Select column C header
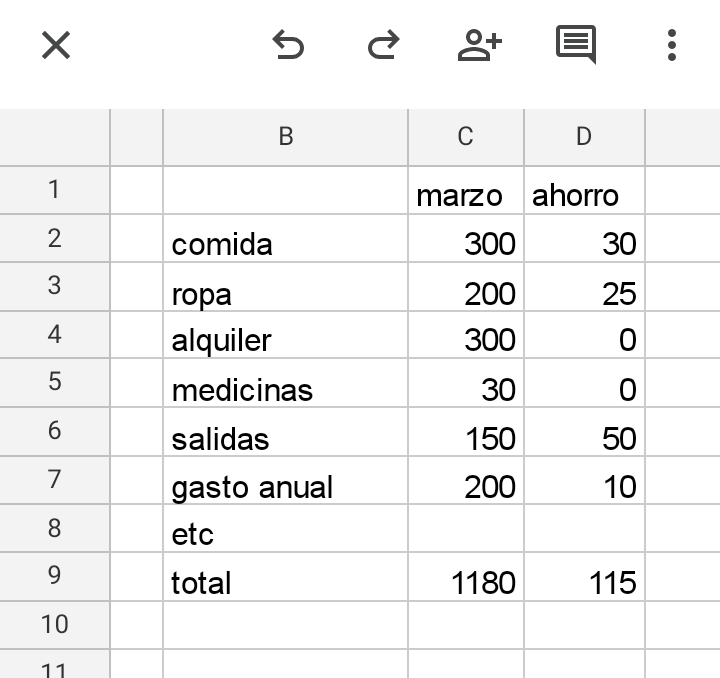The width and height of the screenshot is (720, 678). click(x=465, y=138)
